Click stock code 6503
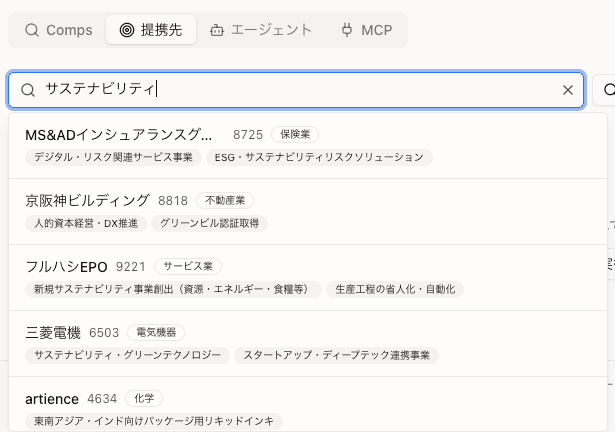 104,333
